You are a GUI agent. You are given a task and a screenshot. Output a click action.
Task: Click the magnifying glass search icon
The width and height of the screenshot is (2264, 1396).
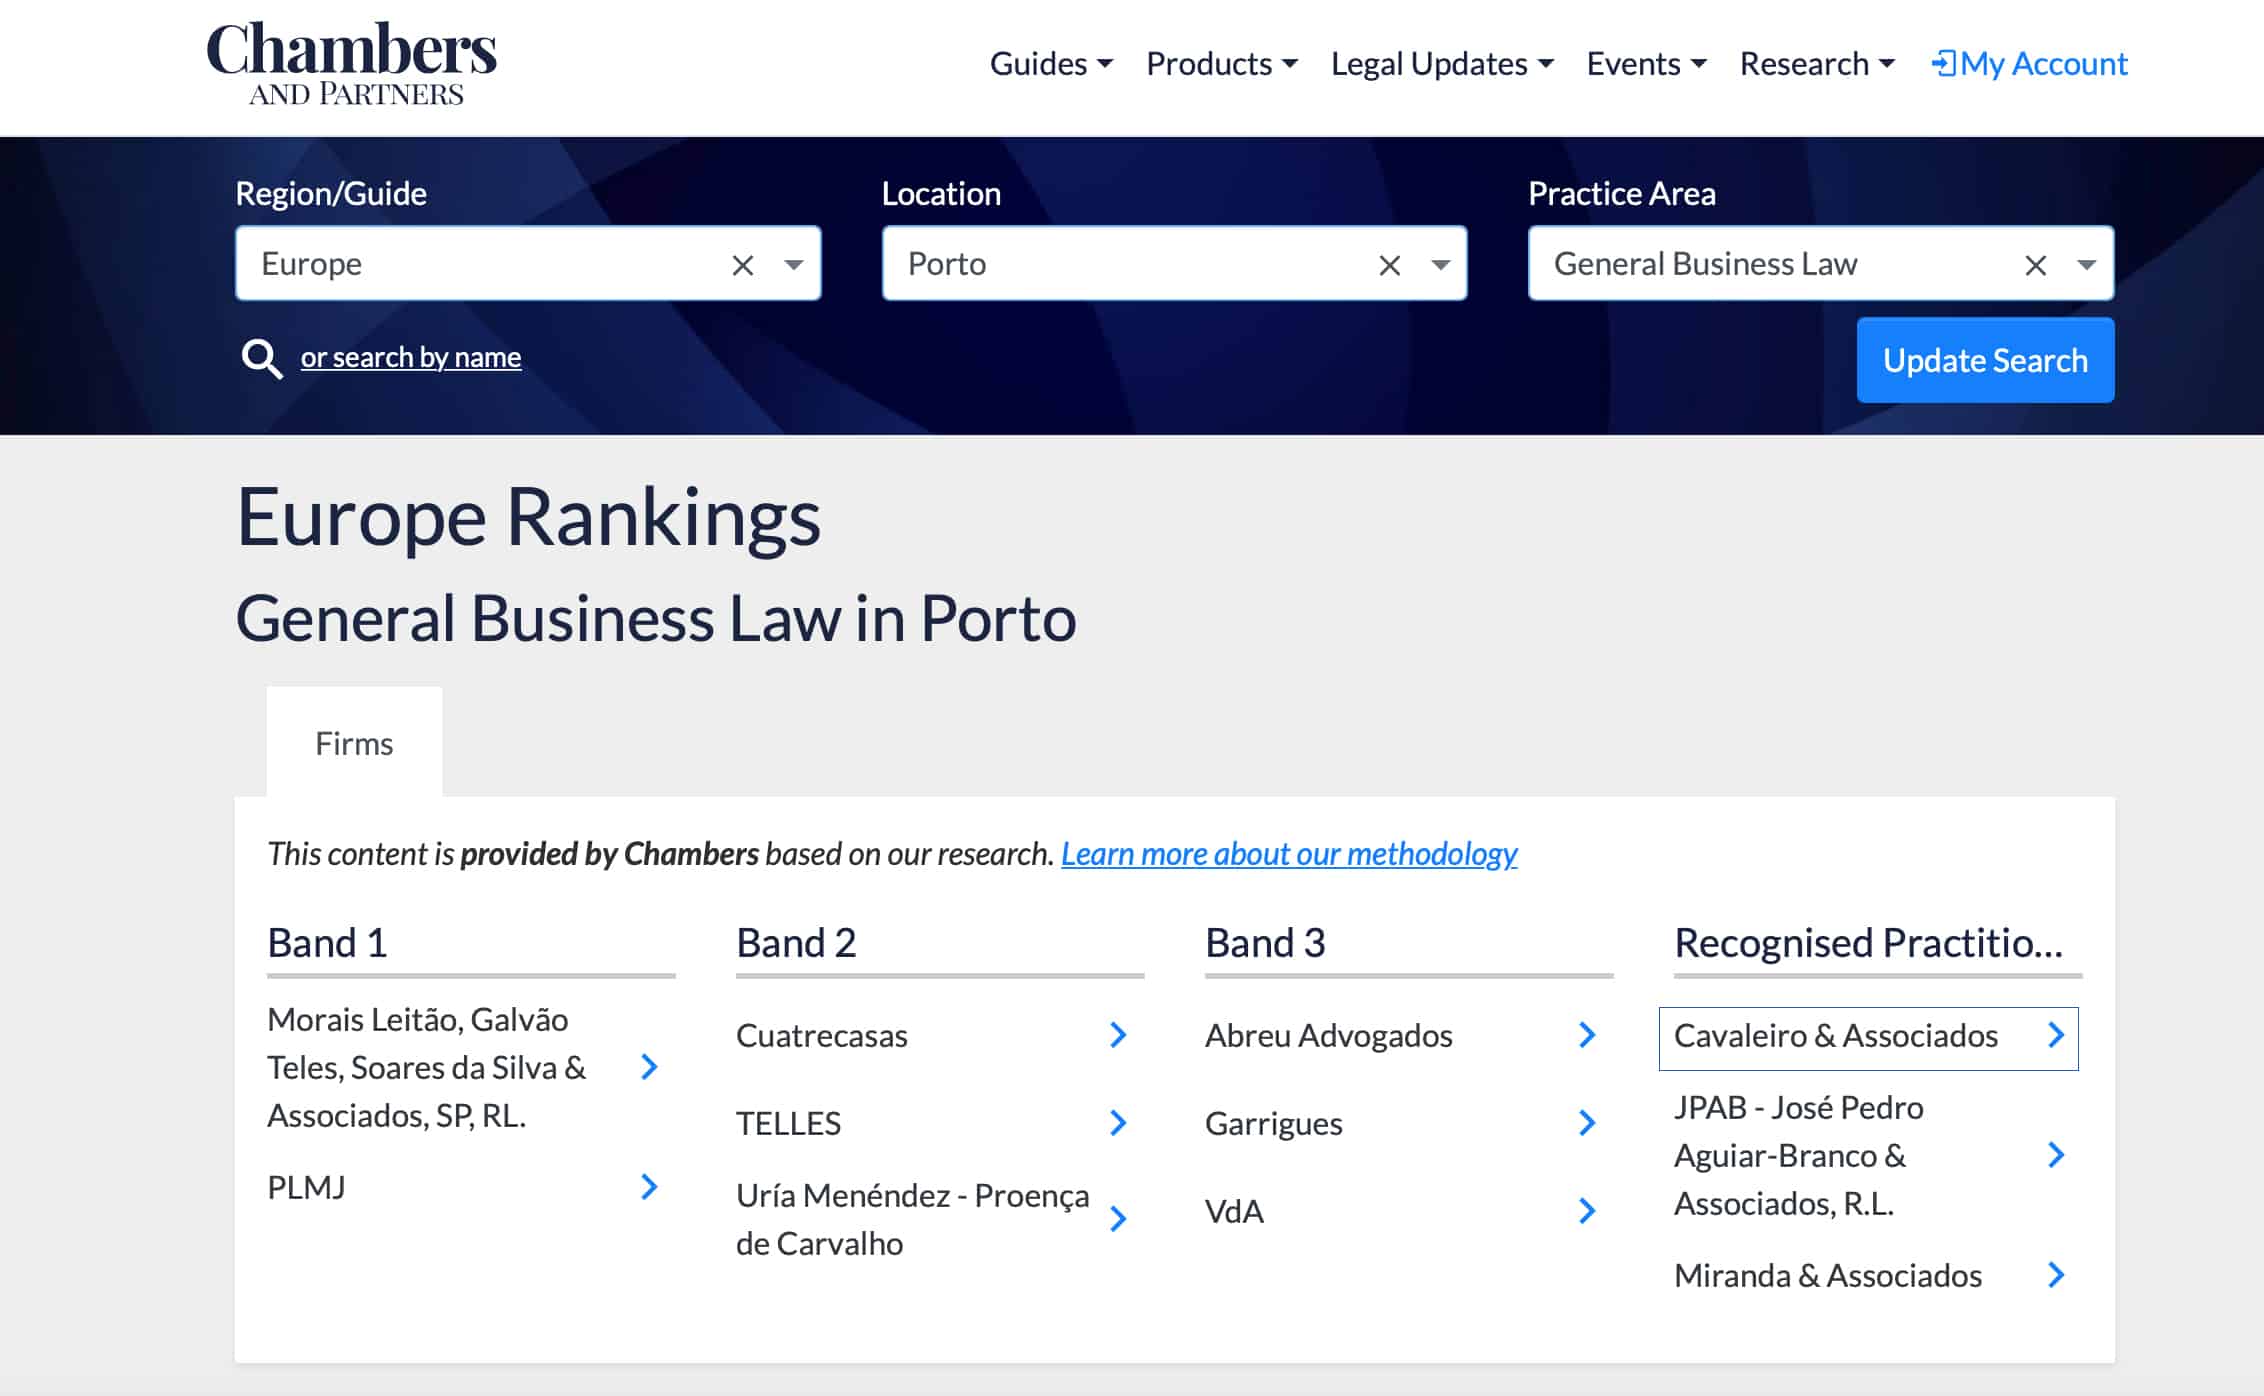pyautogui.click(x=261, y=358)
